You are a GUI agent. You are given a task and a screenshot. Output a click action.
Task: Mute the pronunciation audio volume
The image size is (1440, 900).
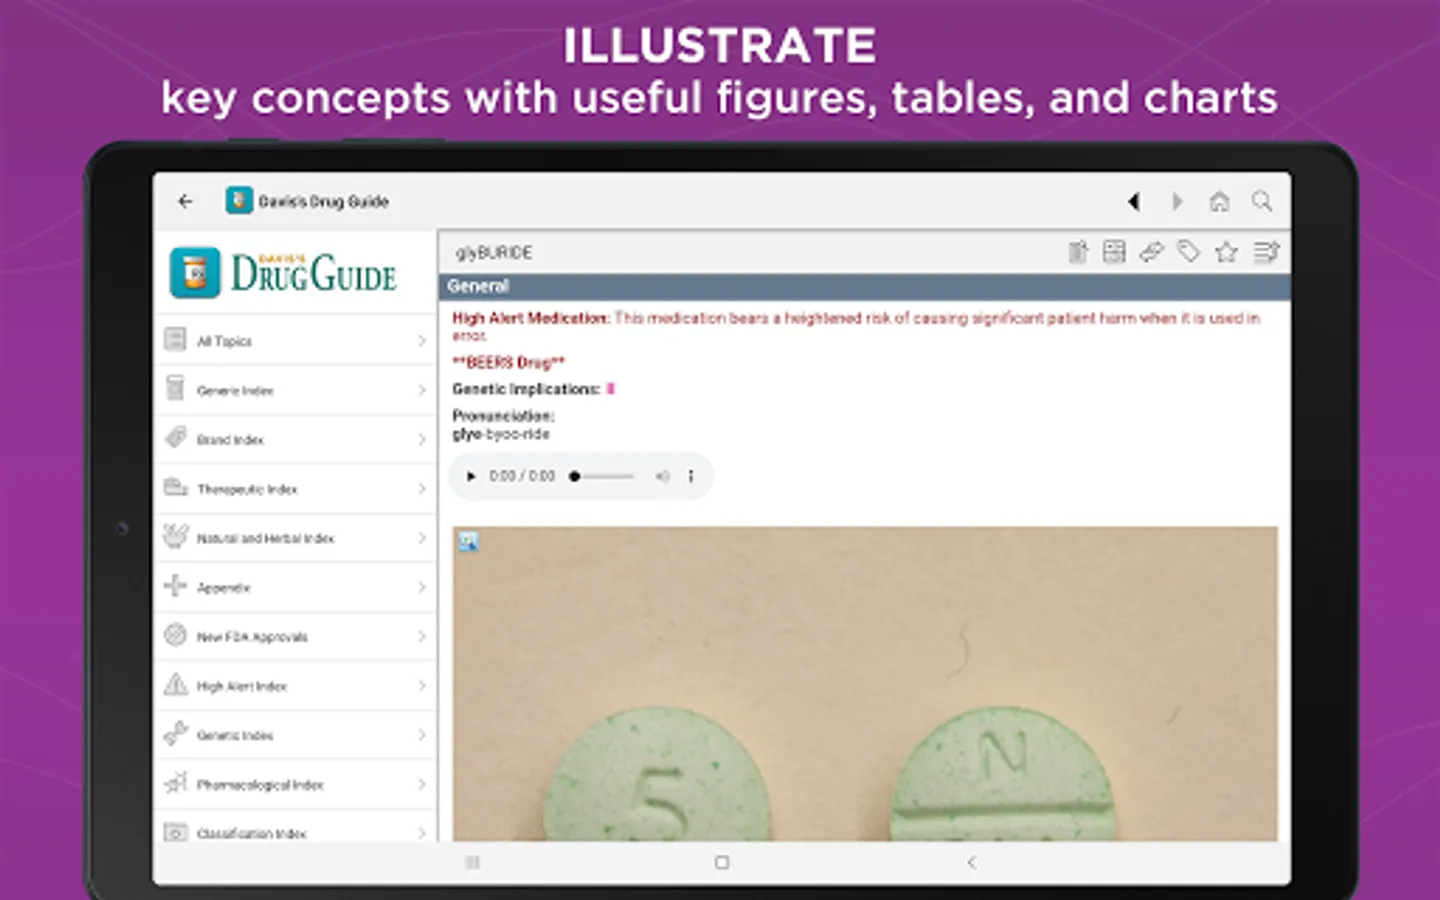(x=662, y=476)
